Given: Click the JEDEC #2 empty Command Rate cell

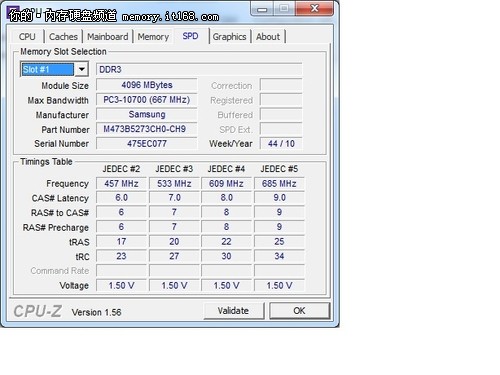Looking at the screenshot, I should click(x=121, y=271).
